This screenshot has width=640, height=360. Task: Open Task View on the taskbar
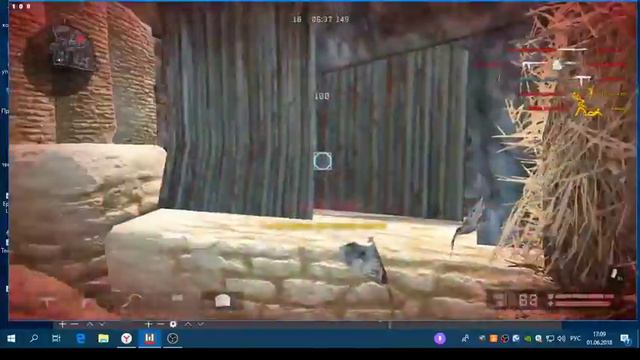56,338
